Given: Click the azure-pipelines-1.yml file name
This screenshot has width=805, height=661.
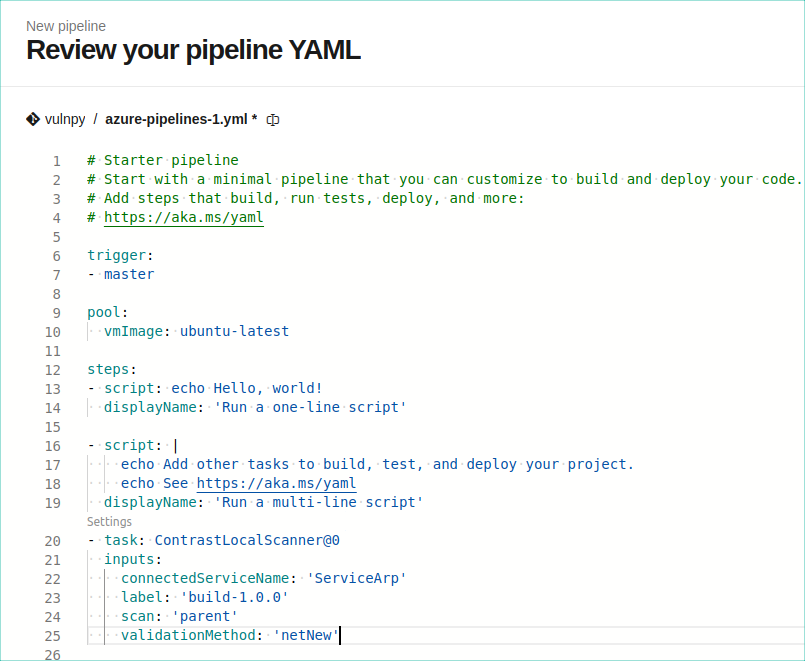Looking at the screenshot, I should 176,119.
